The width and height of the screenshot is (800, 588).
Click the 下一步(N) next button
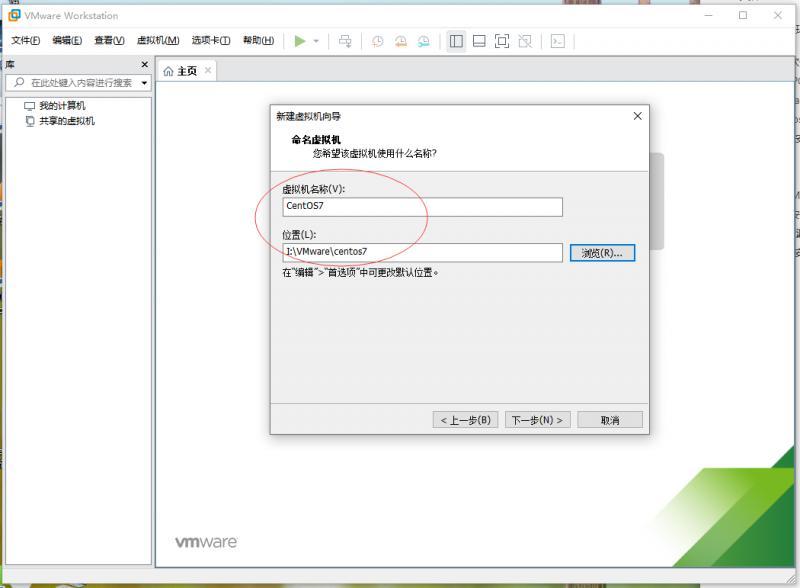[x=538, y=420]
